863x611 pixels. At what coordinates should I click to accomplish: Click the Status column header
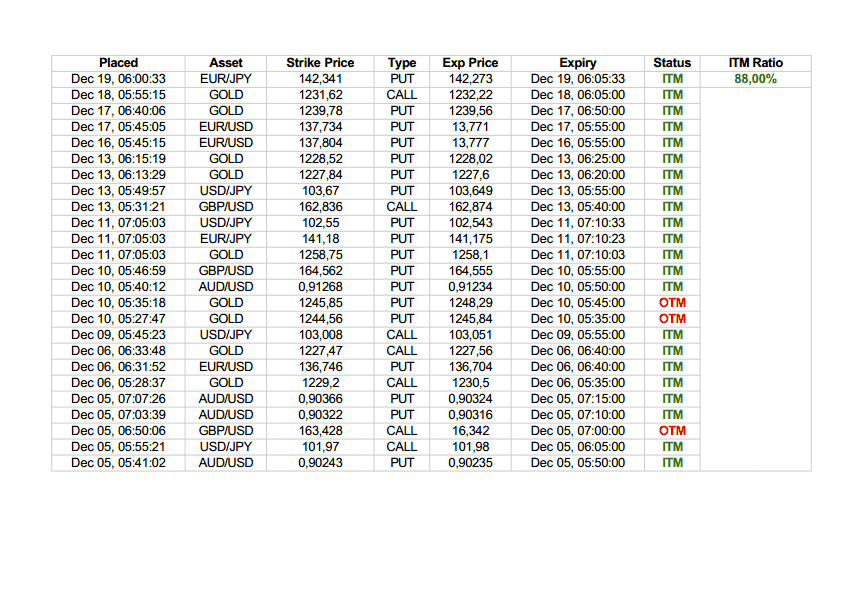pyautogui.click(x=671, y=62)
